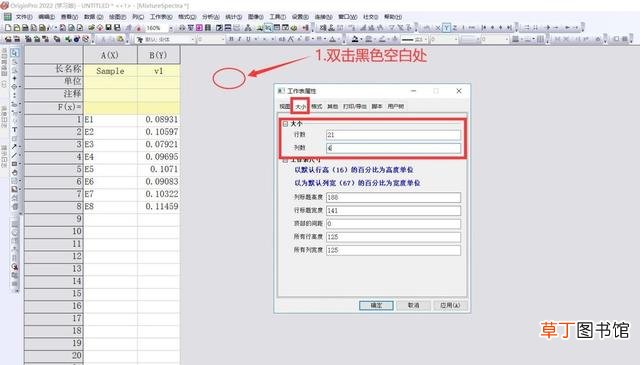Select row header 10
640x365 pixels.
coord(54,231)
